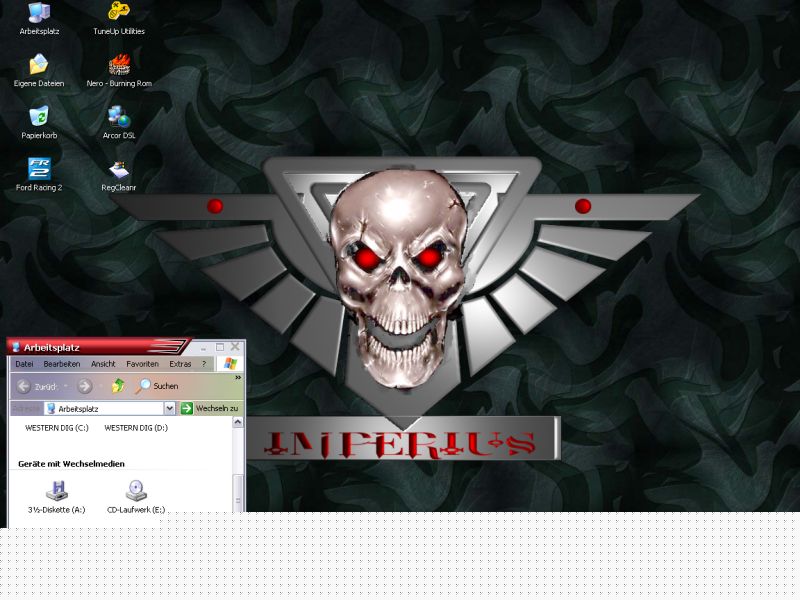
Task: Expand the toolbar overflow chevron
Action: pyautogui.click(x=238, y=378)
